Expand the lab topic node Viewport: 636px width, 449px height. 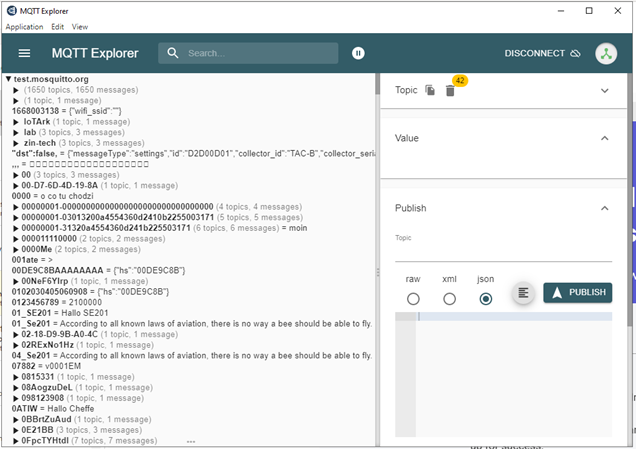[16, 133]
